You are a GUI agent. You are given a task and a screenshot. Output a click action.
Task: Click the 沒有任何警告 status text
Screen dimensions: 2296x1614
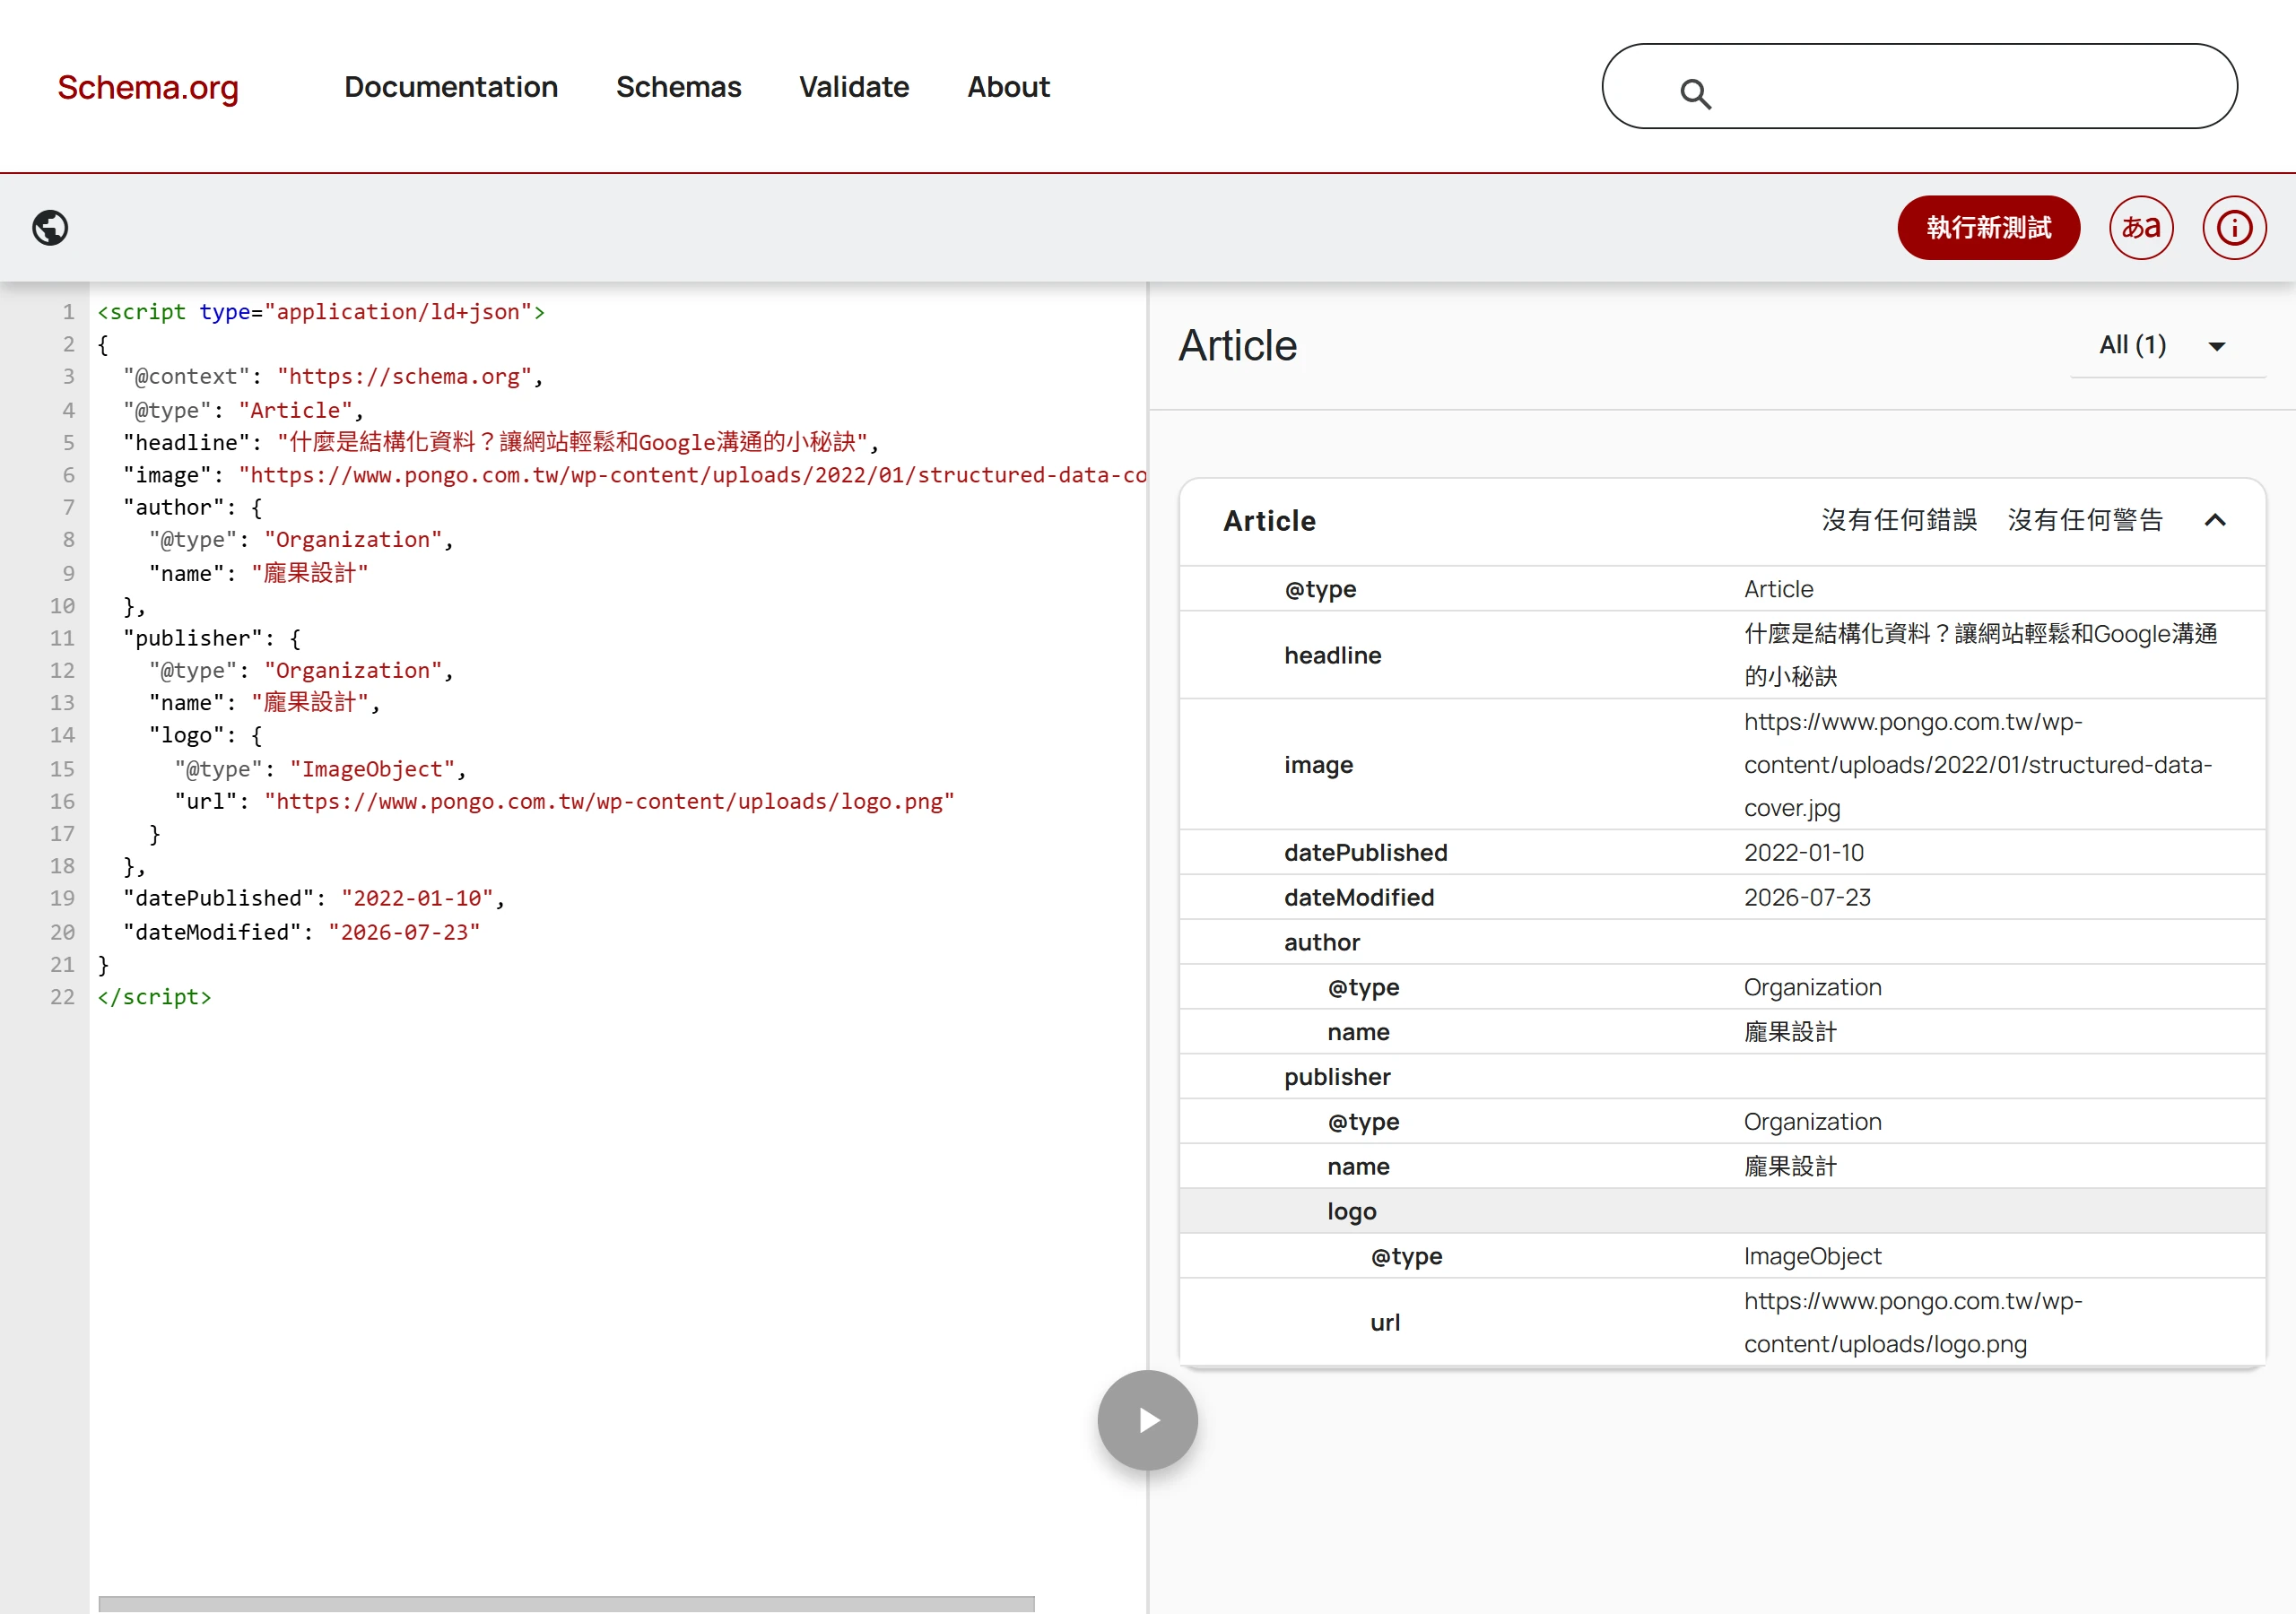pyautogui.click(x=2085, y=520)
